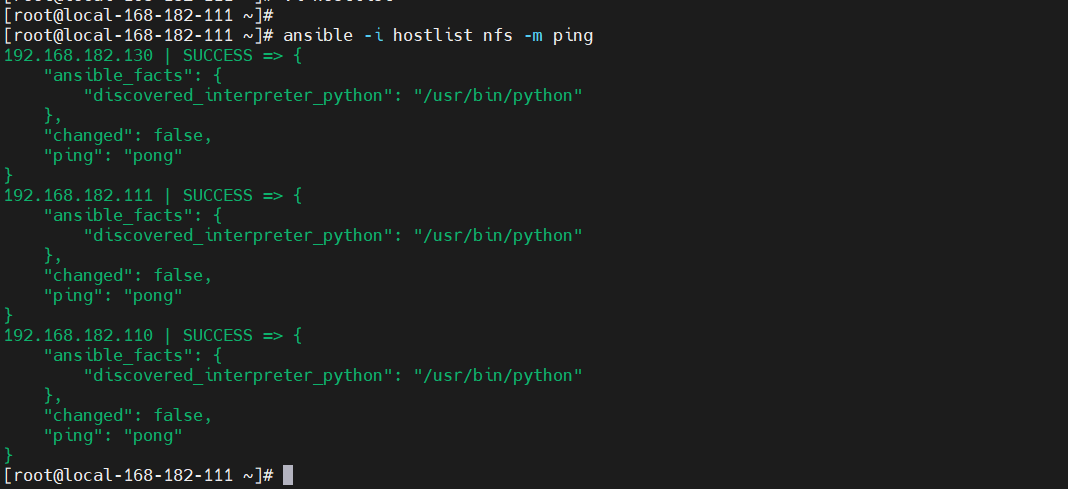Click "changed": false under host 192.168.182.111
The image size is (1068, 489).
tap(128, 275)
